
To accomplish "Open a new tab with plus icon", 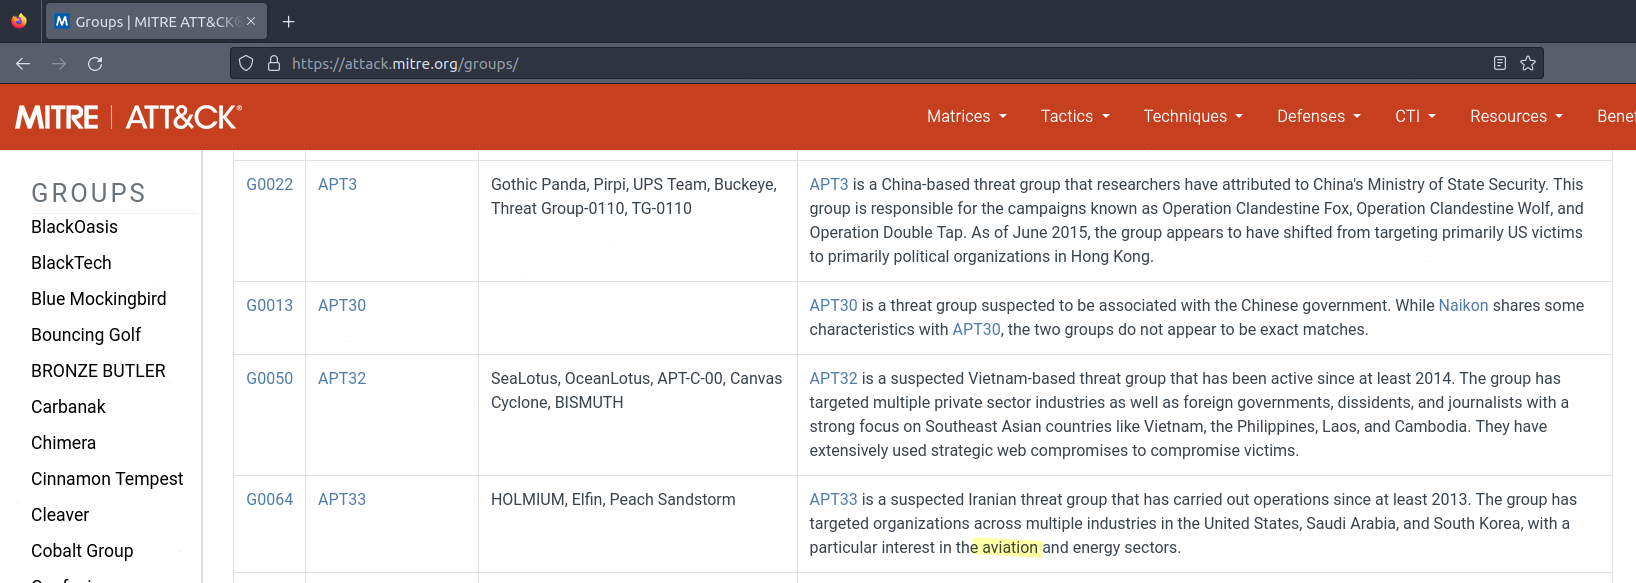I will pyautogui.click(x=288, y=22).
